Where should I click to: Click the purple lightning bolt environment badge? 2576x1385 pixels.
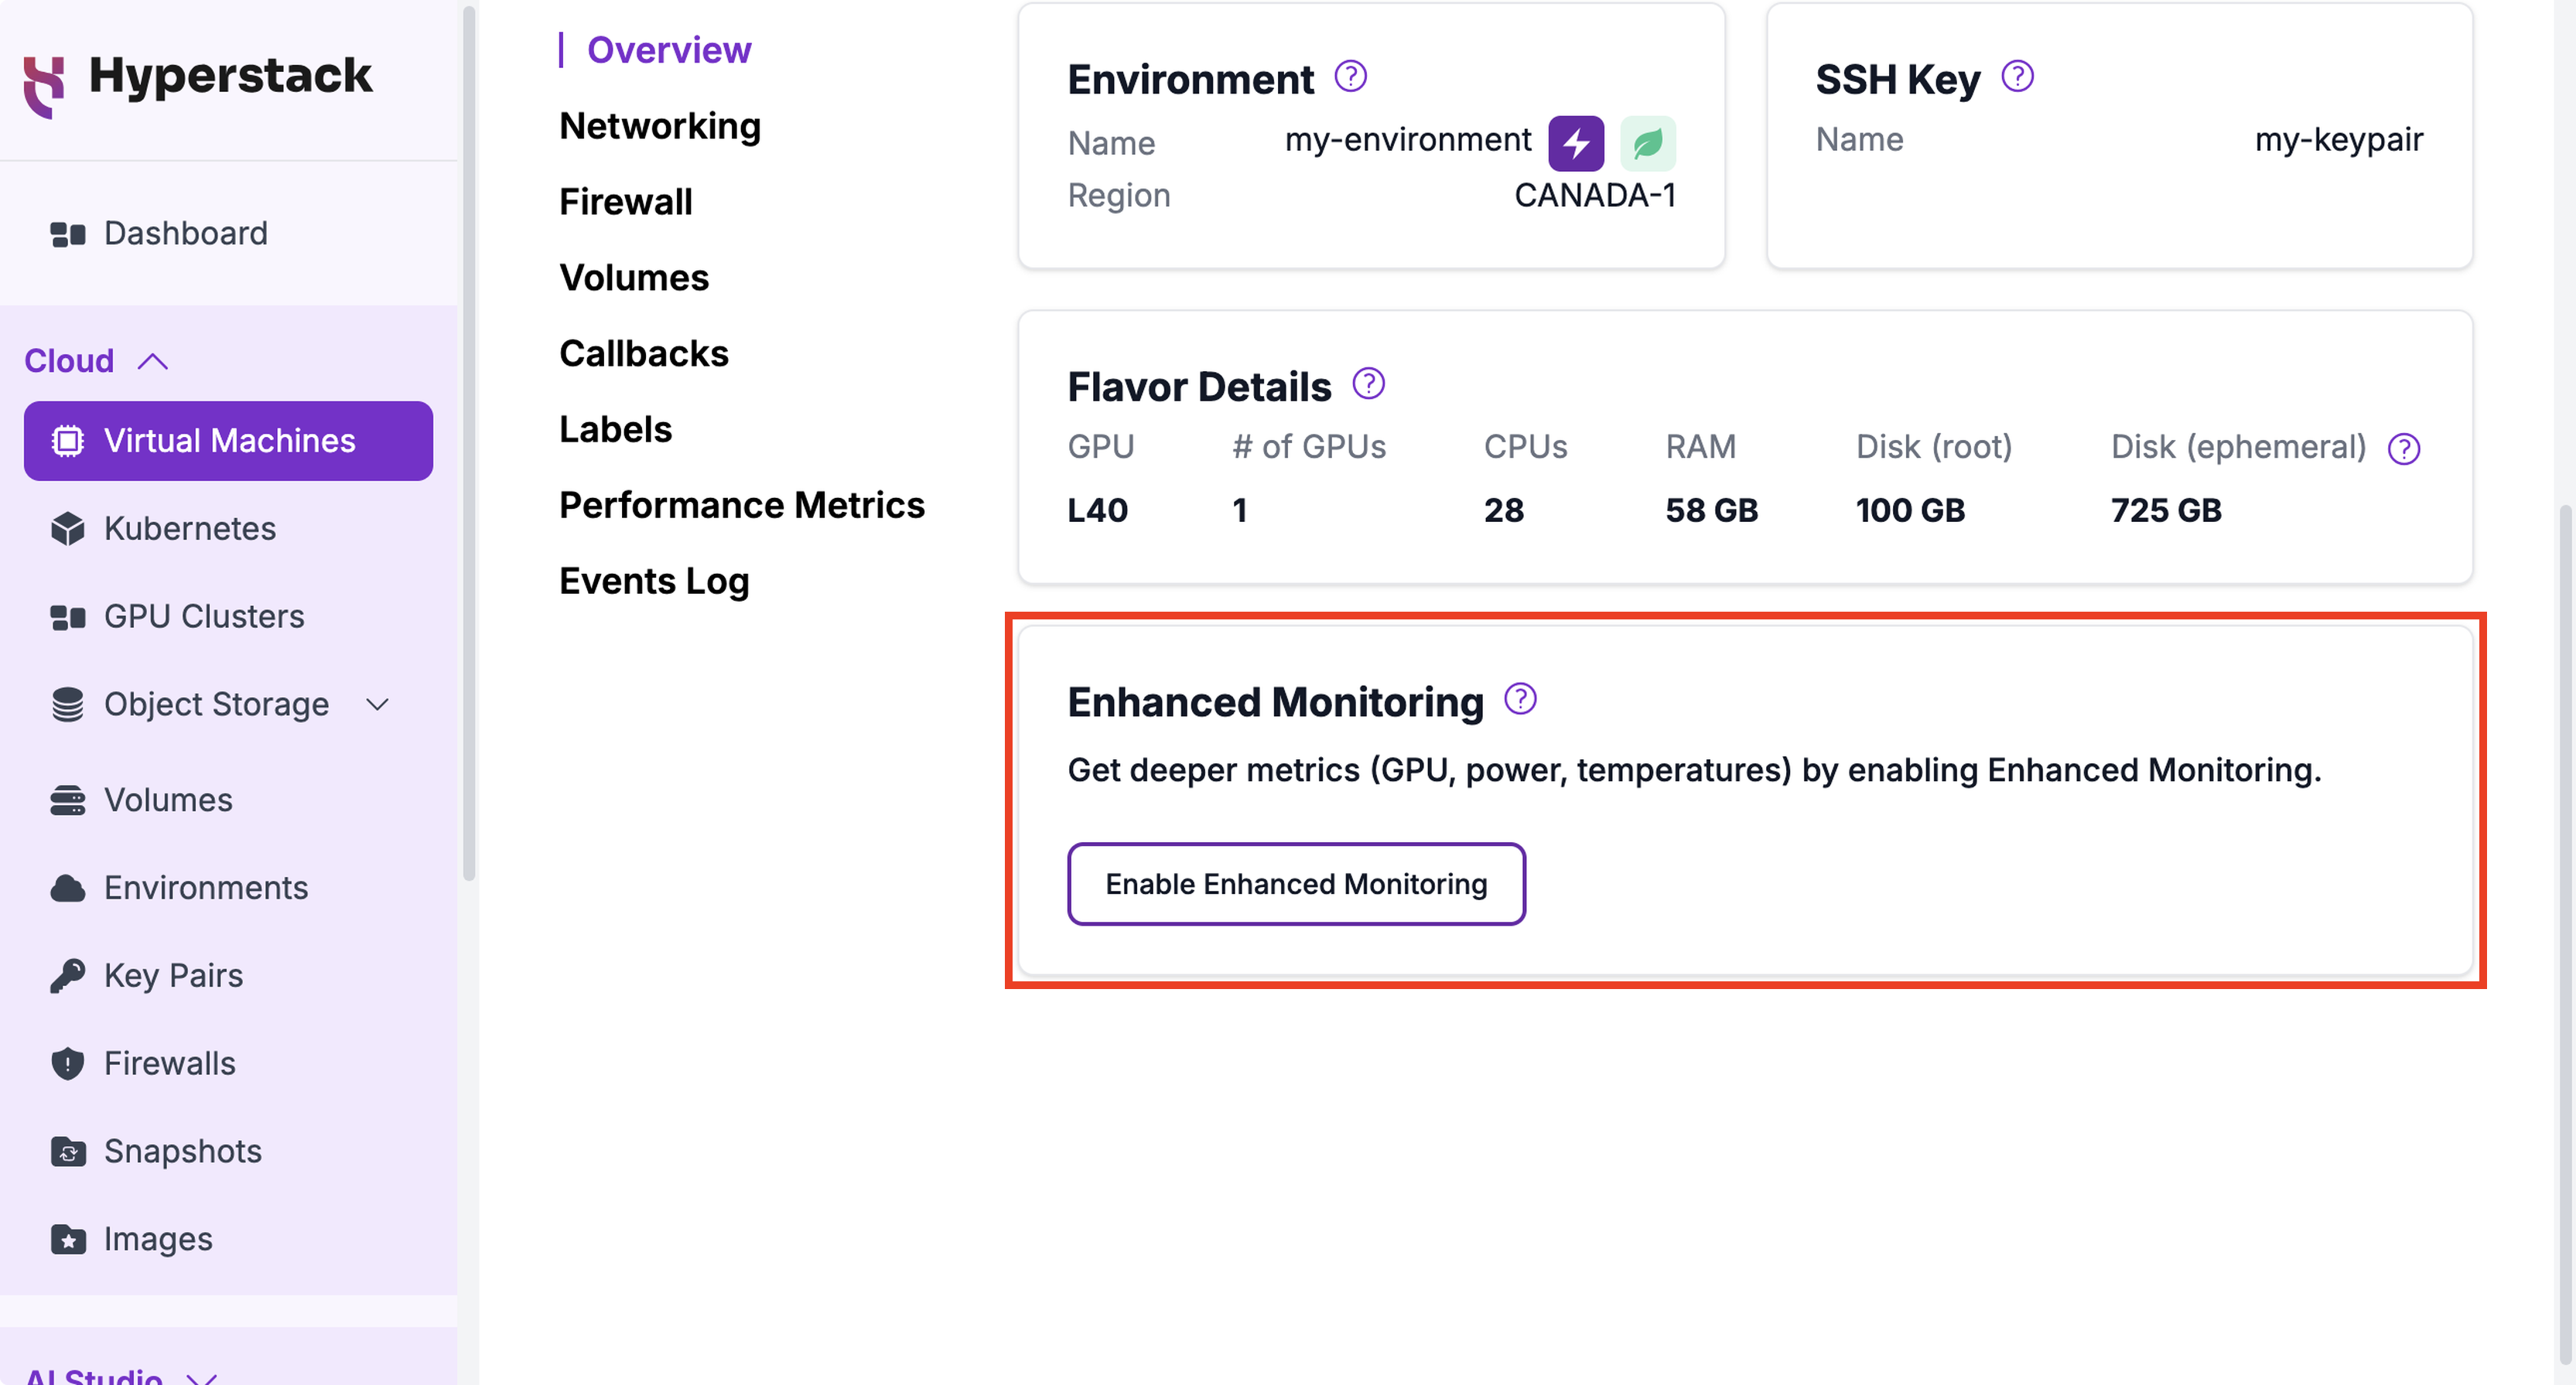pyautogui.click(x=1576, y=143)
